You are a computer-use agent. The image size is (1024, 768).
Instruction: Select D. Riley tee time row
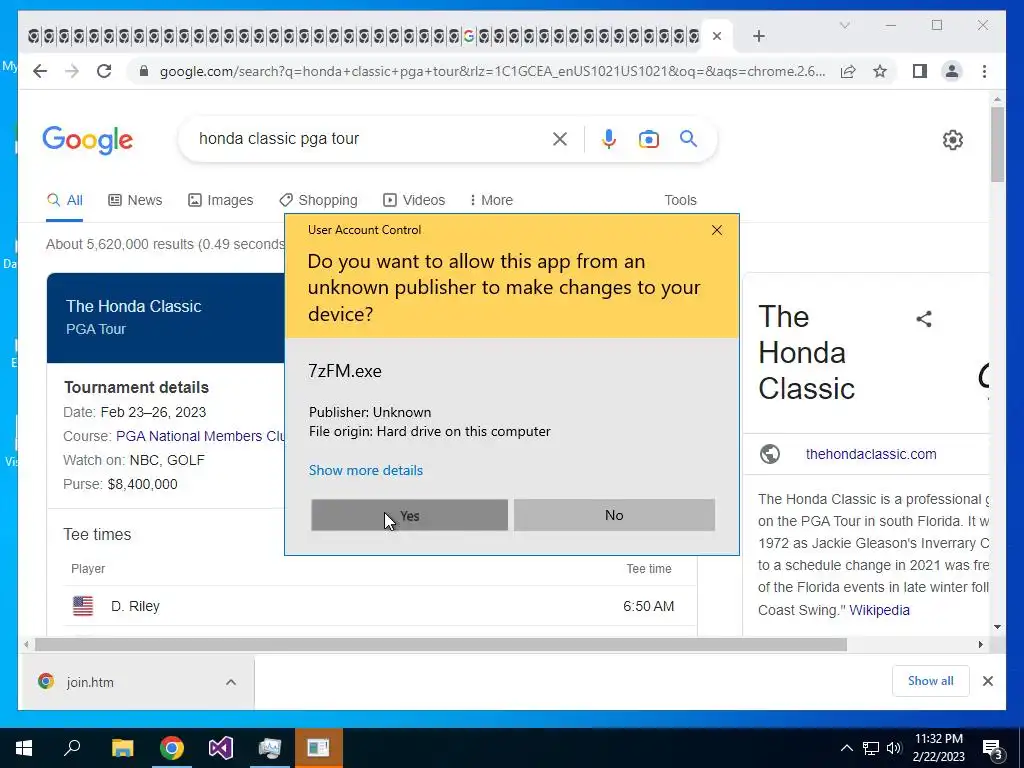(372, 606)
